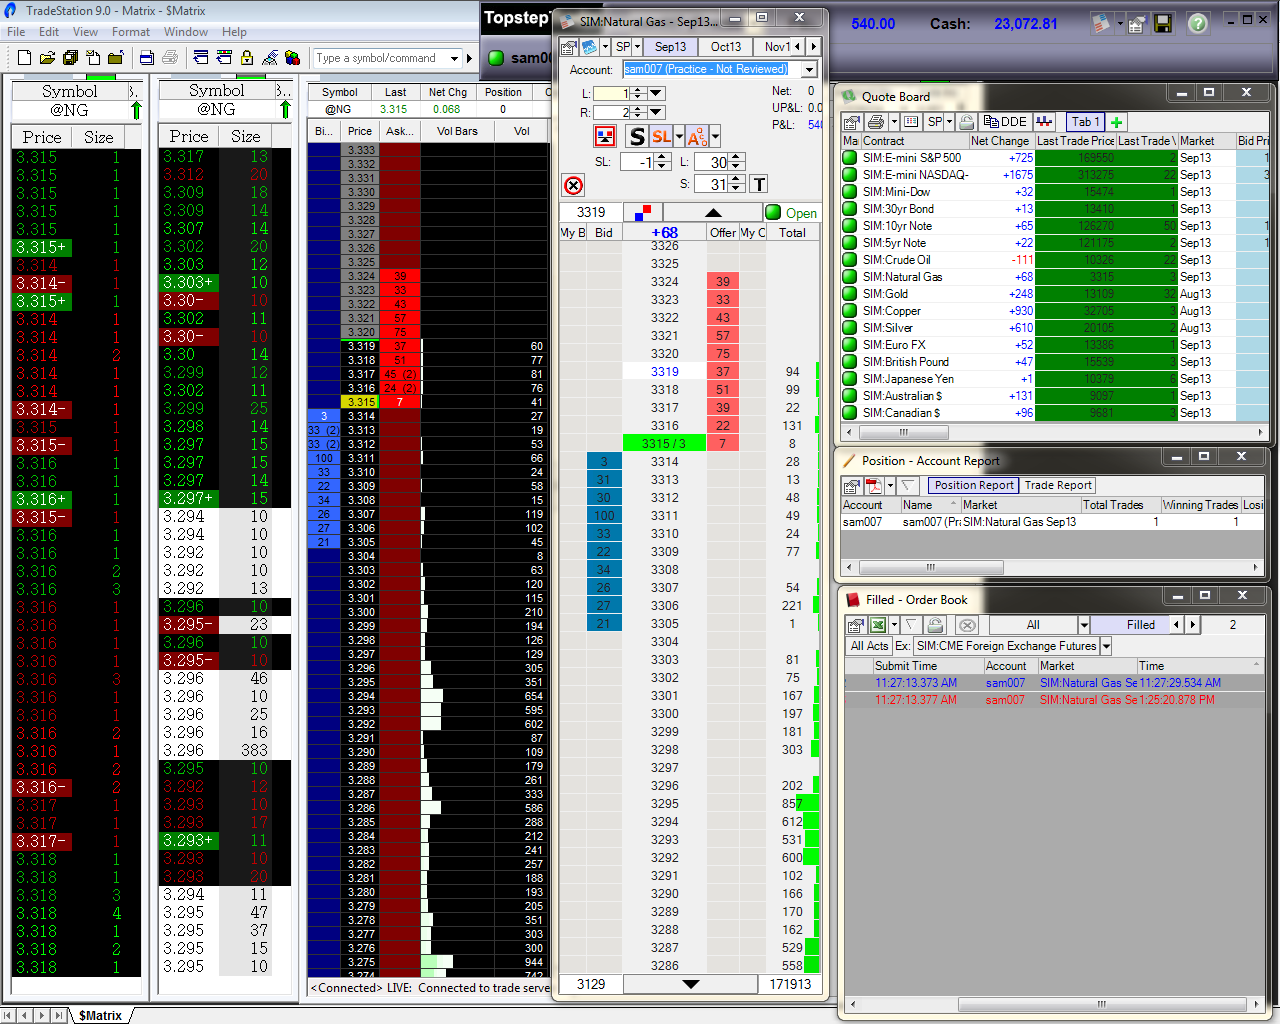Image resolution: width=1280 pixels, height=1024 pixels.
Task: Toggle green indicator for SIM:Japanese Yen row
Action: 850,378
